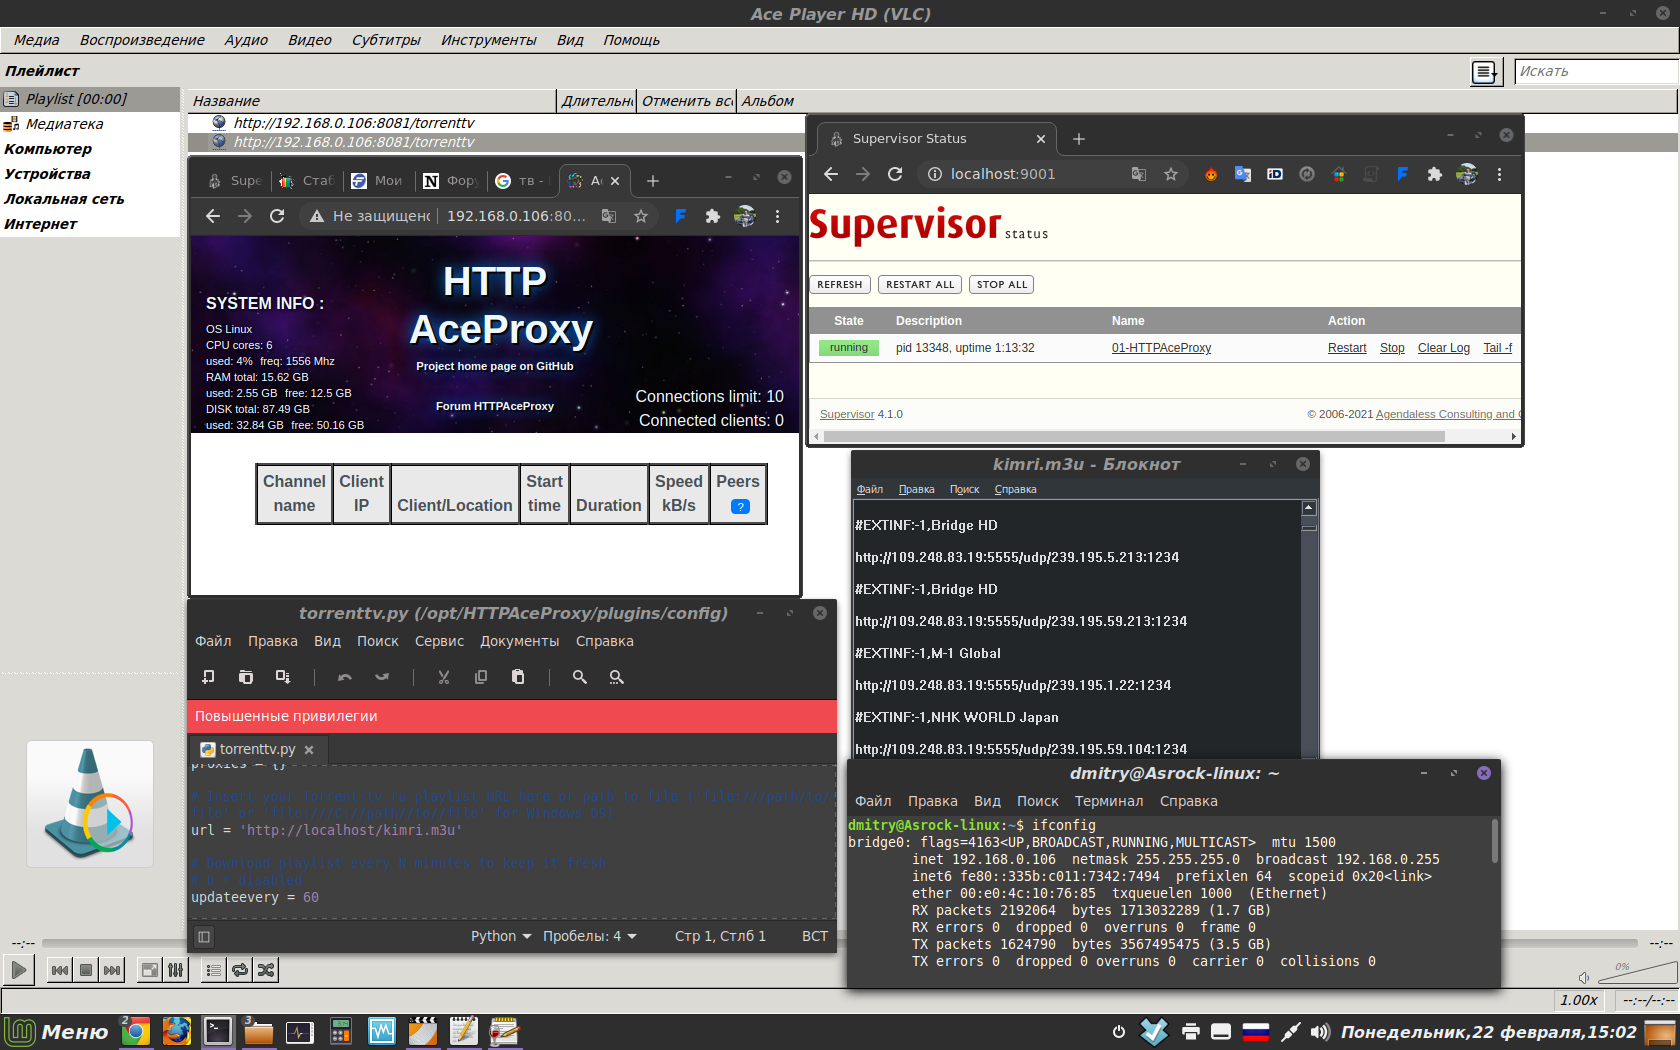Image resolution: width=1680 pixels, height=1050 pixels.
Task: Open the 'Инструменты' menu in VLC
Action: pos(488,40)
